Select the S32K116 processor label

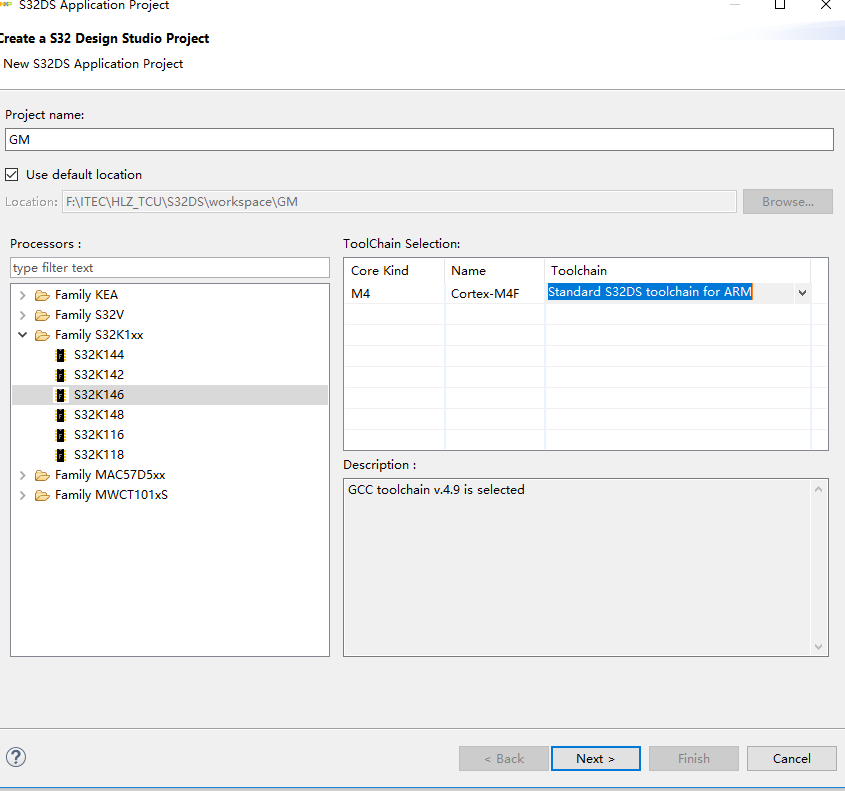(x=99, y=435)
